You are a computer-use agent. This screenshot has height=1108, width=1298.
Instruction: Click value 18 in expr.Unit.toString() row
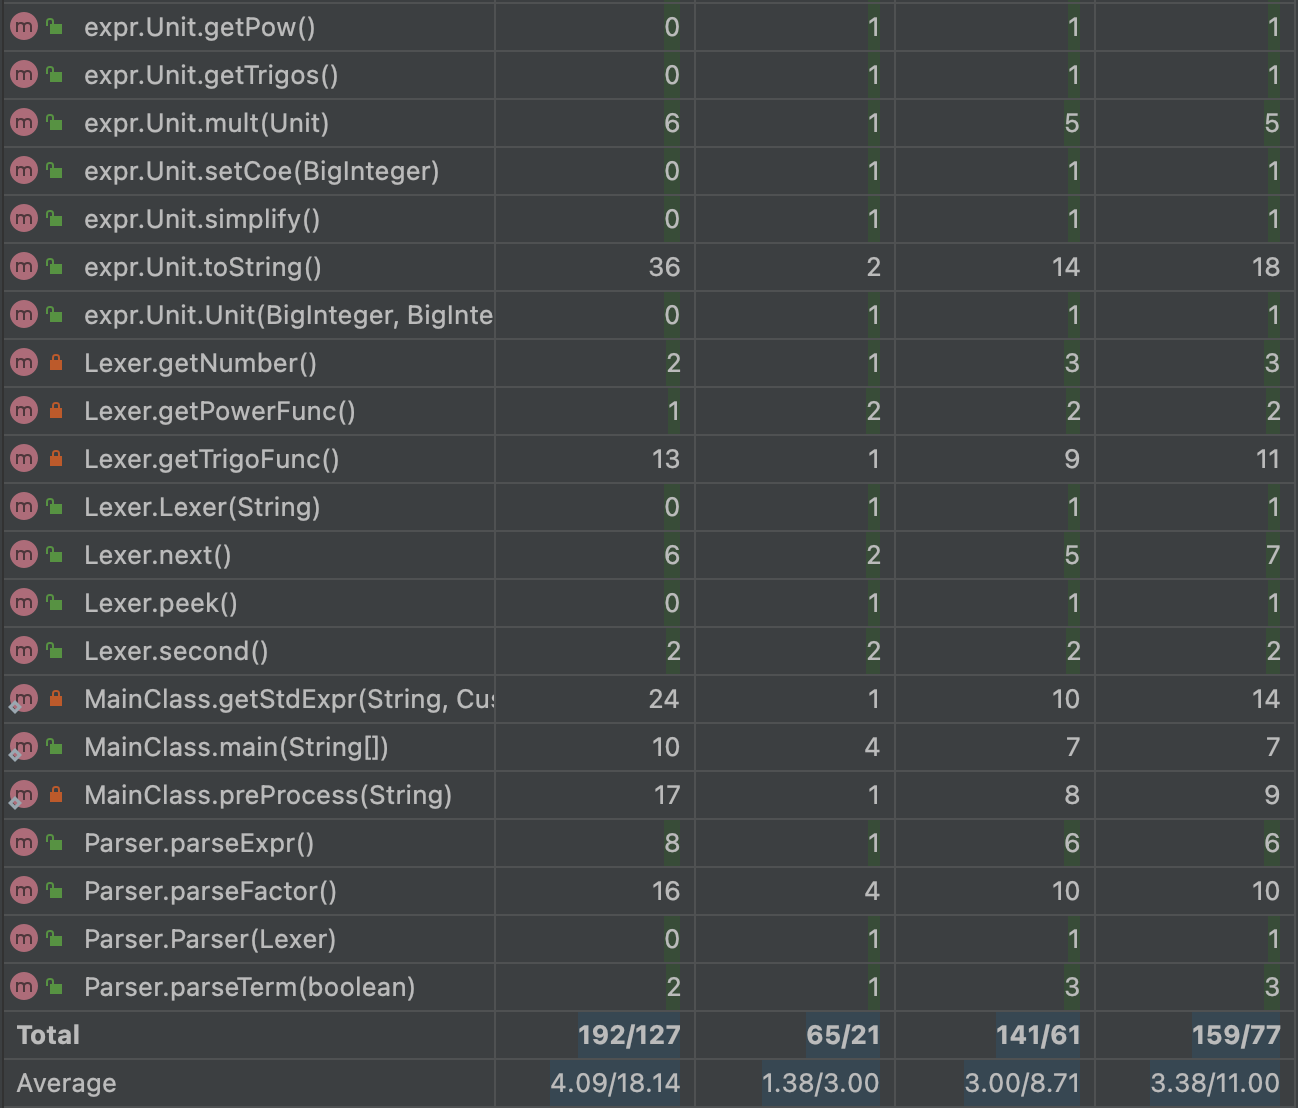(1265, 267)
